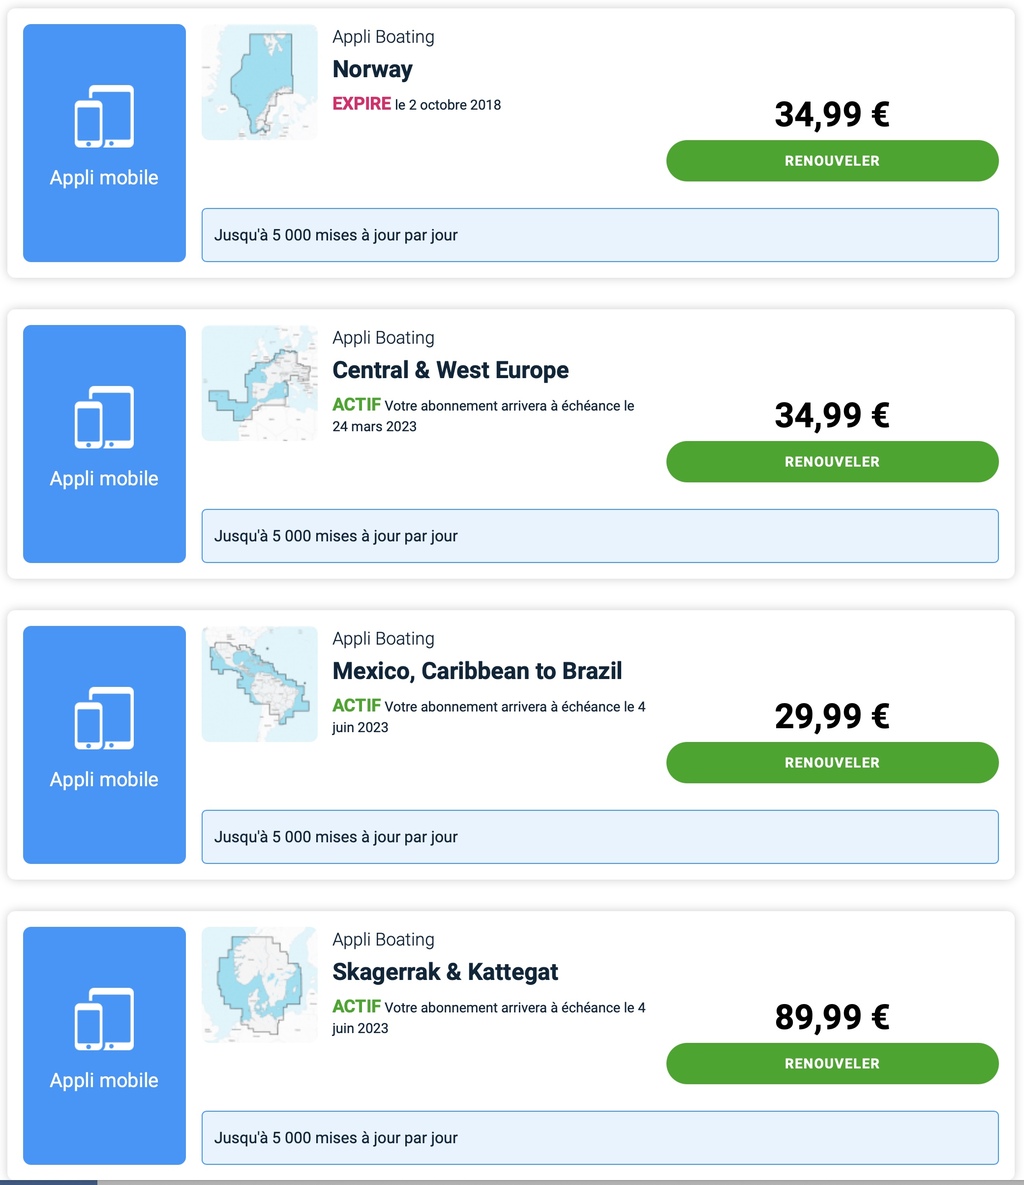Click the Norway Appli mobile devices icon

pyautogui.click(x=104, y=116)
